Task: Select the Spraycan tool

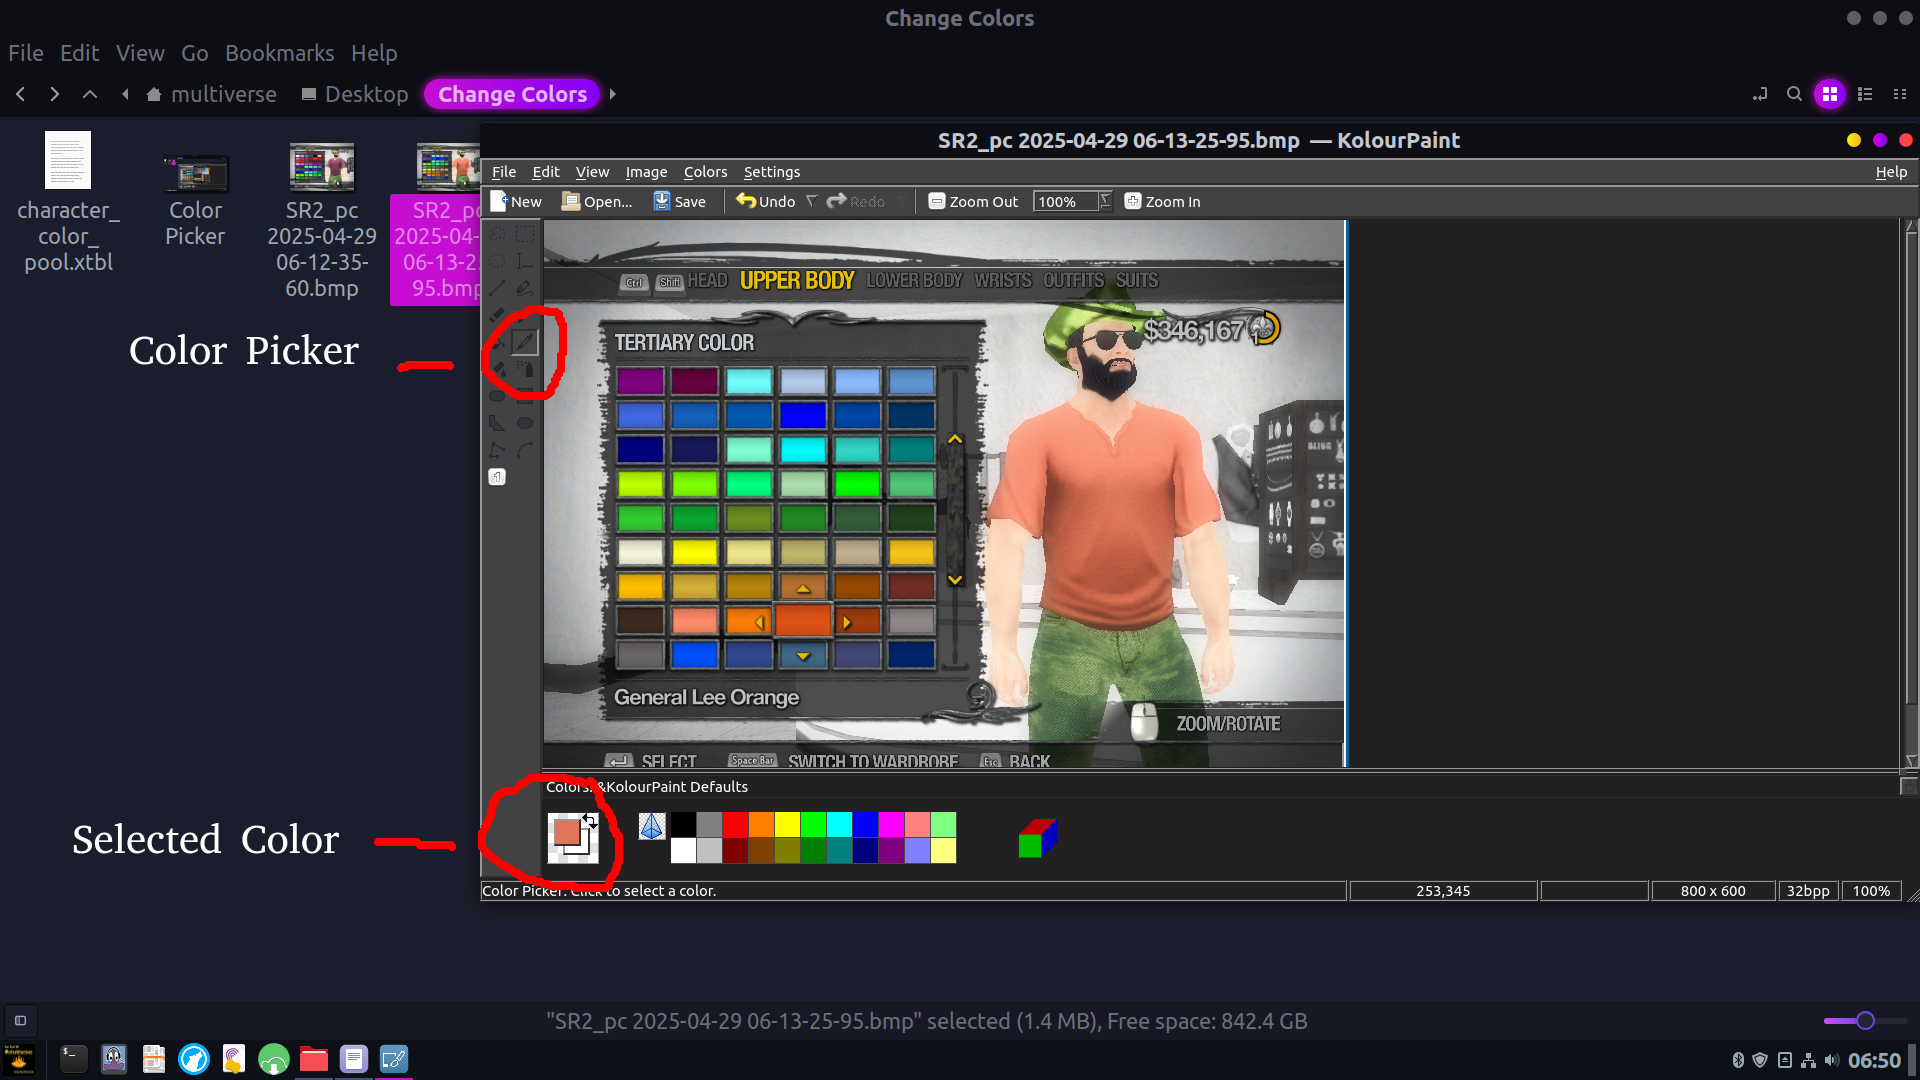Action: pos(525,369)
